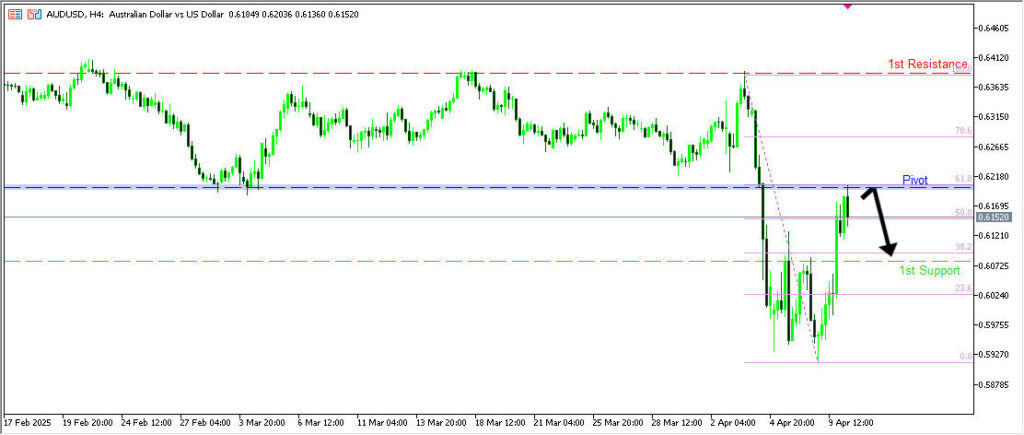The height and width of the screenshot is (435, 1024).
Task: Click the 23.6 Fibonacci level label
Action: 962,288
